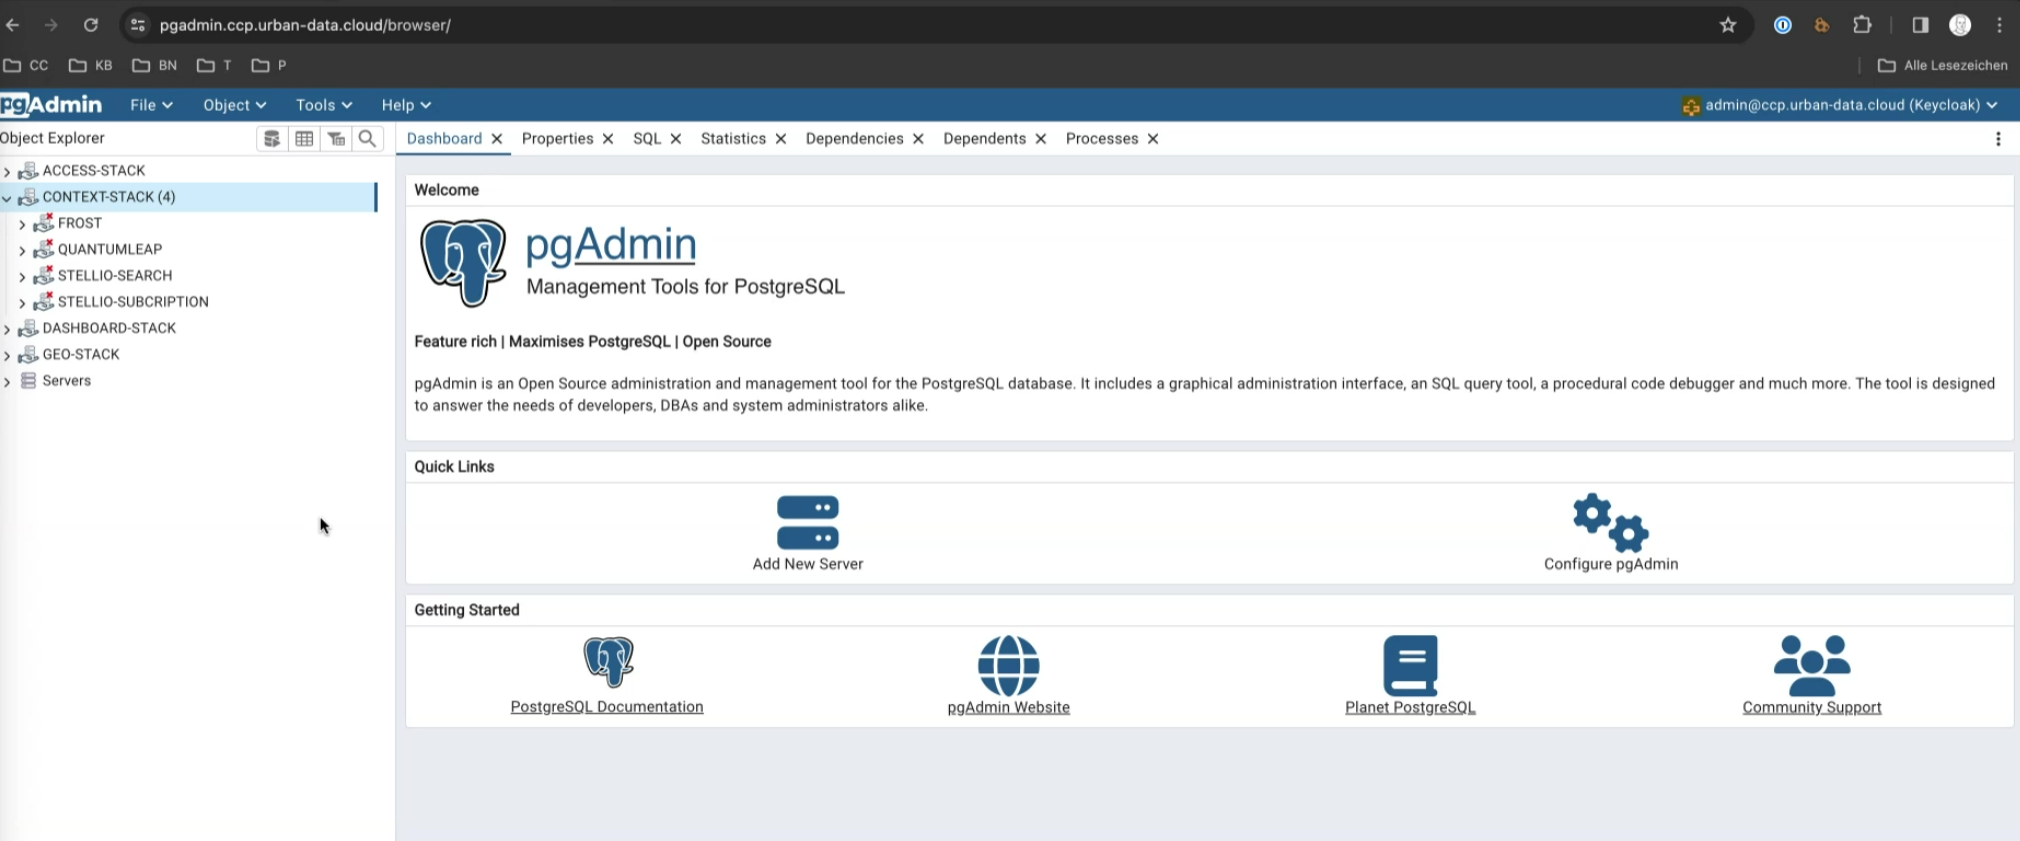Switch to the SQL tab

point(647,139)
